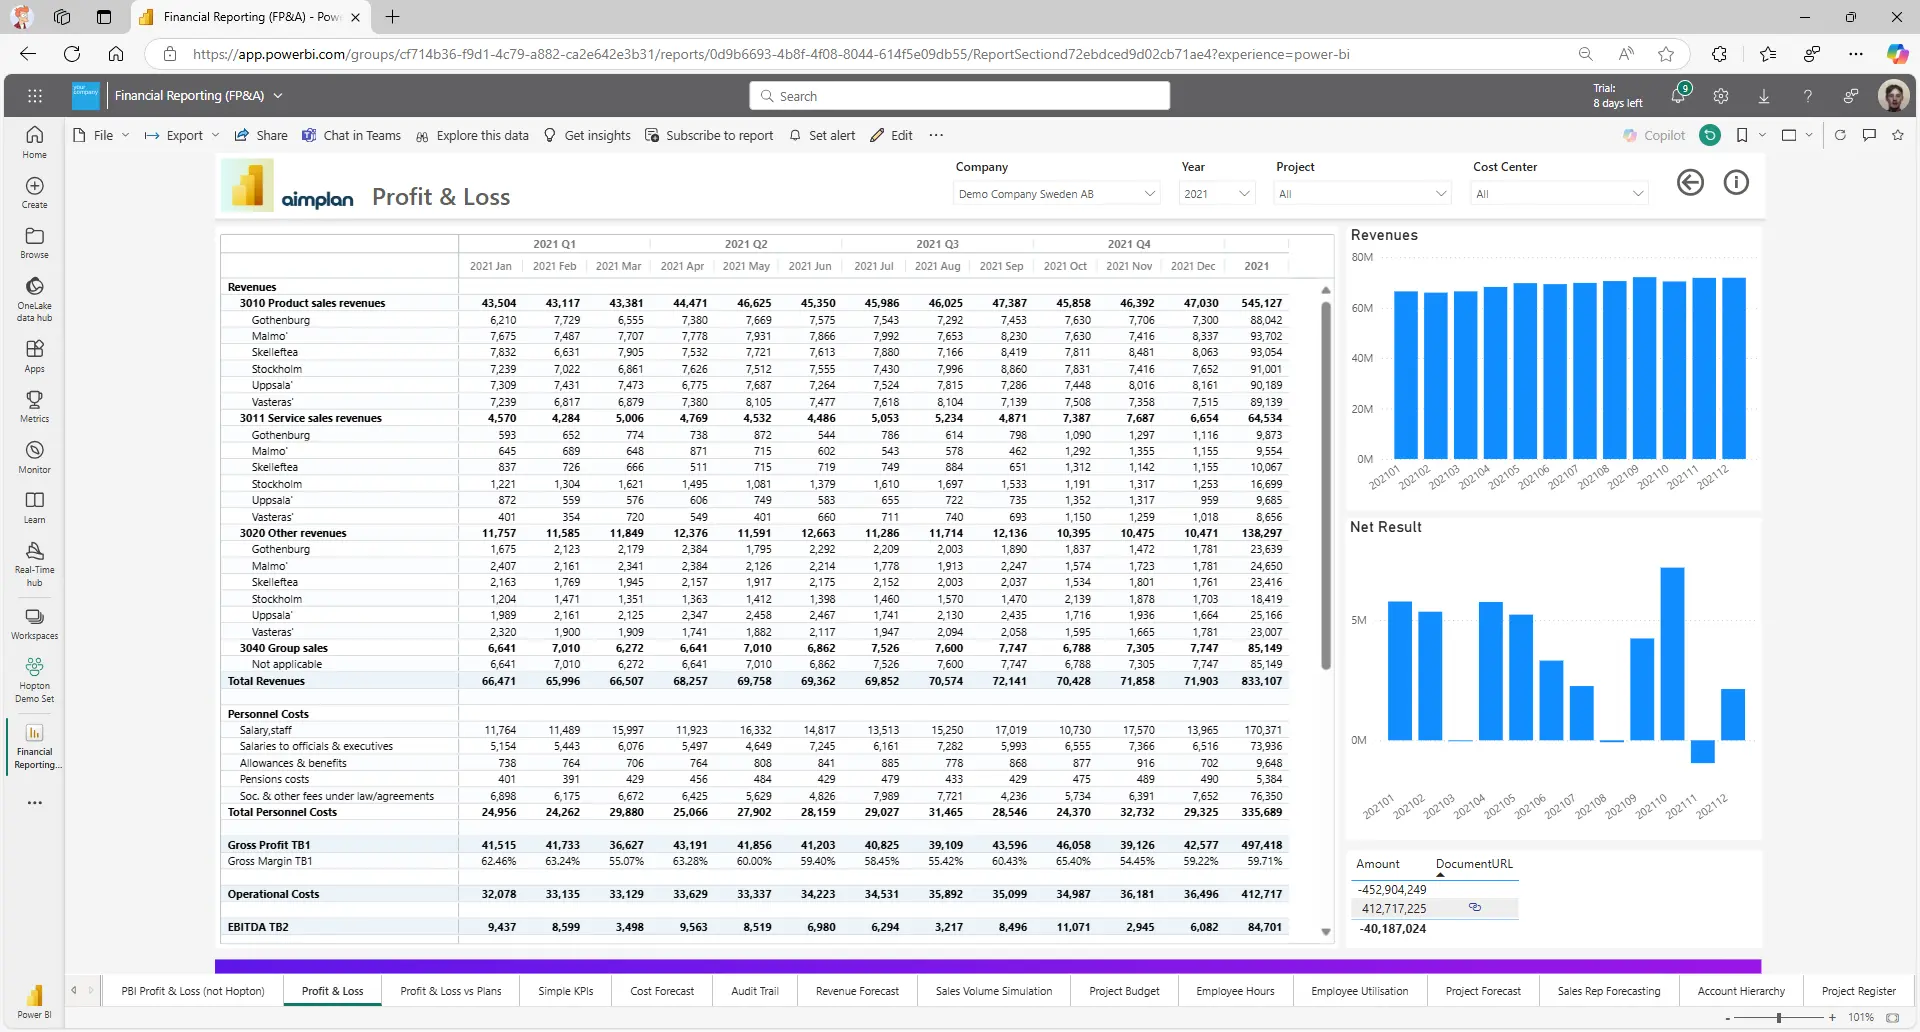Open the comments pane icon
Viewport: 1920px width, 1032px height.
(1869, 135)
